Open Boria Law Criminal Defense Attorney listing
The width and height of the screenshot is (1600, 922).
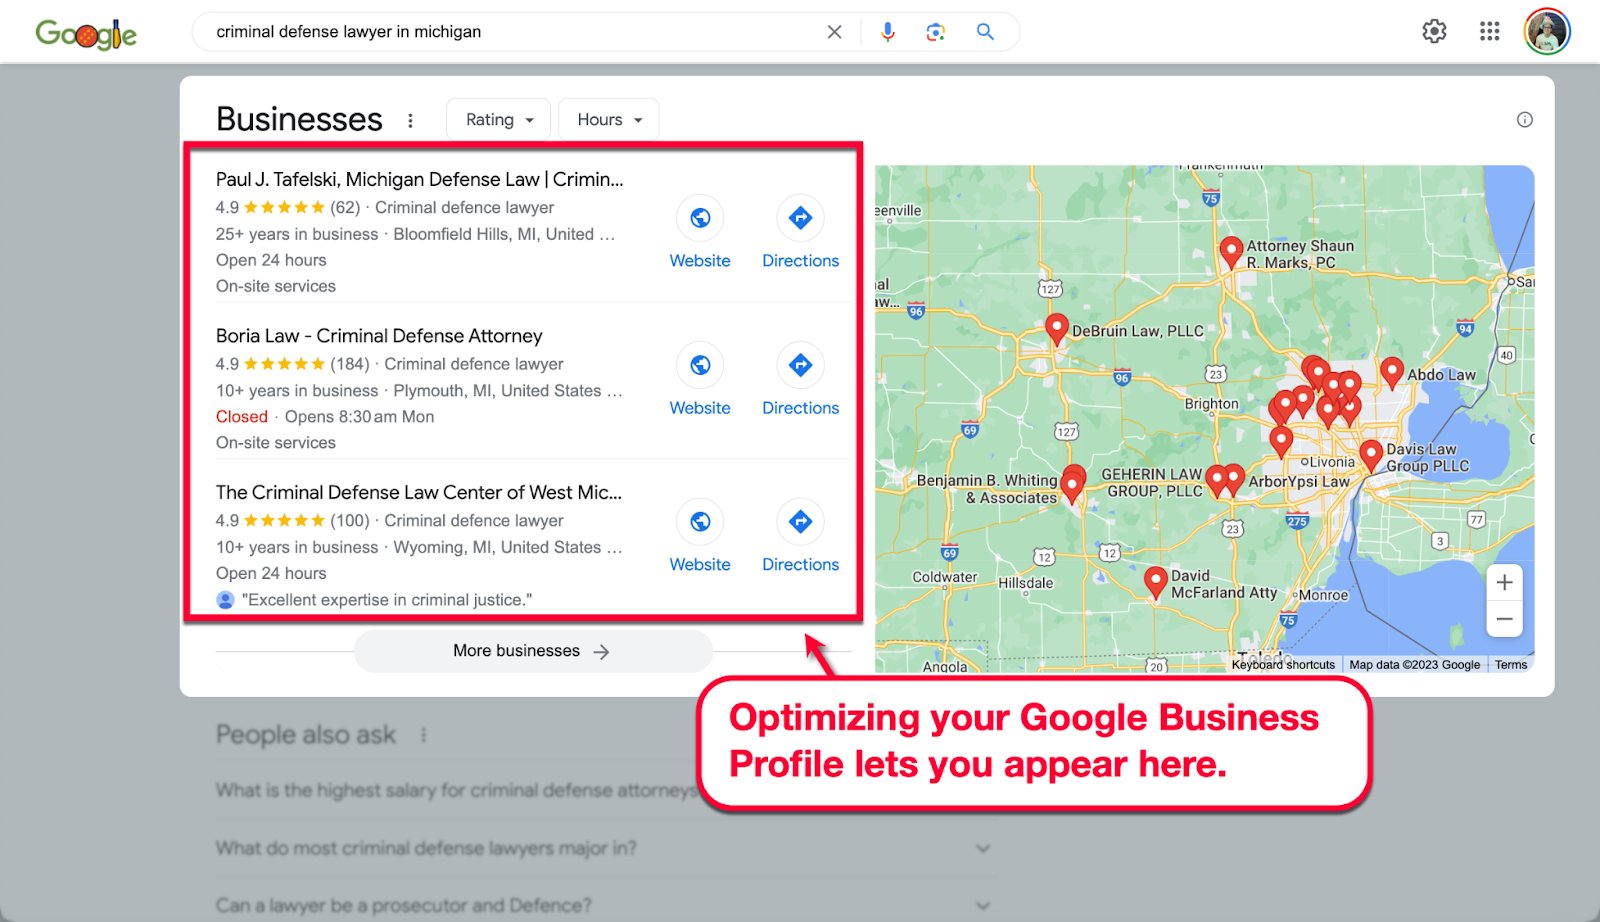(x=379, y=336)
